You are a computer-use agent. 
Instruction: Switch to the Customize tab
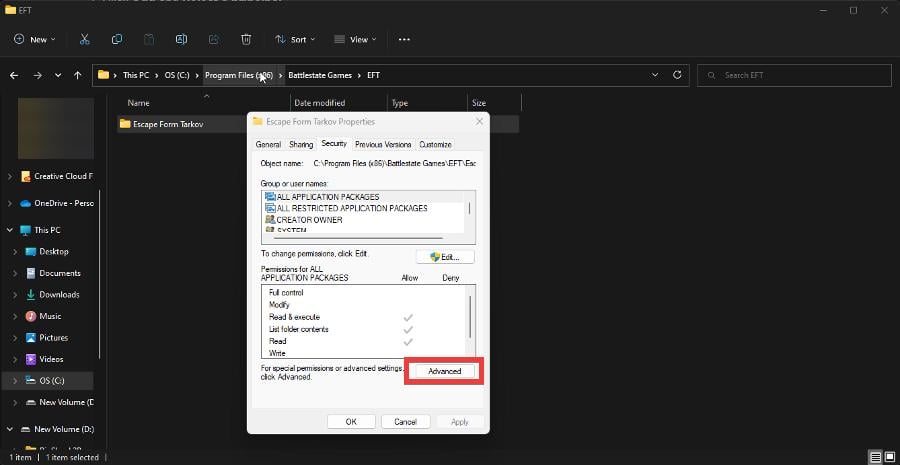click(x=435, y=144)
